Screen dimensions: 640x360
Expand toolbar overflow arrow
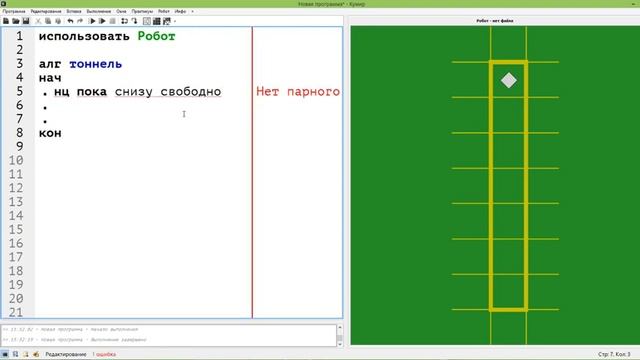pos(175,21)
